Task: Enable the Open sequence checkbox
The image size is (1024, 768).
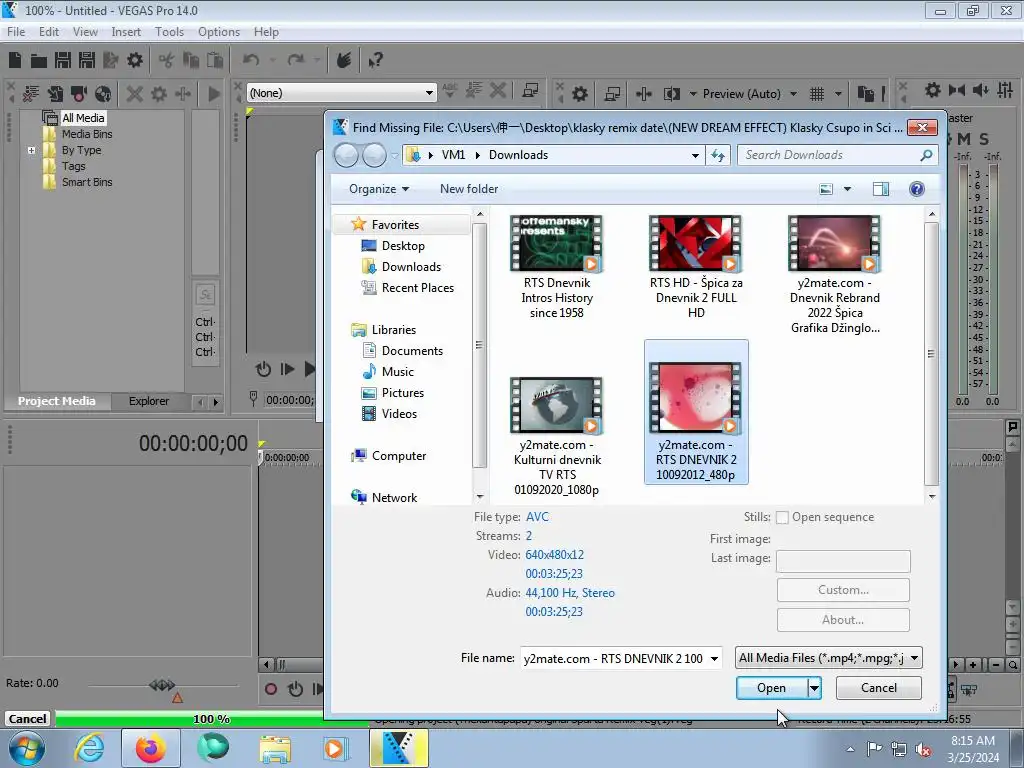Action: pyautogui.click(x=782, y=518)
